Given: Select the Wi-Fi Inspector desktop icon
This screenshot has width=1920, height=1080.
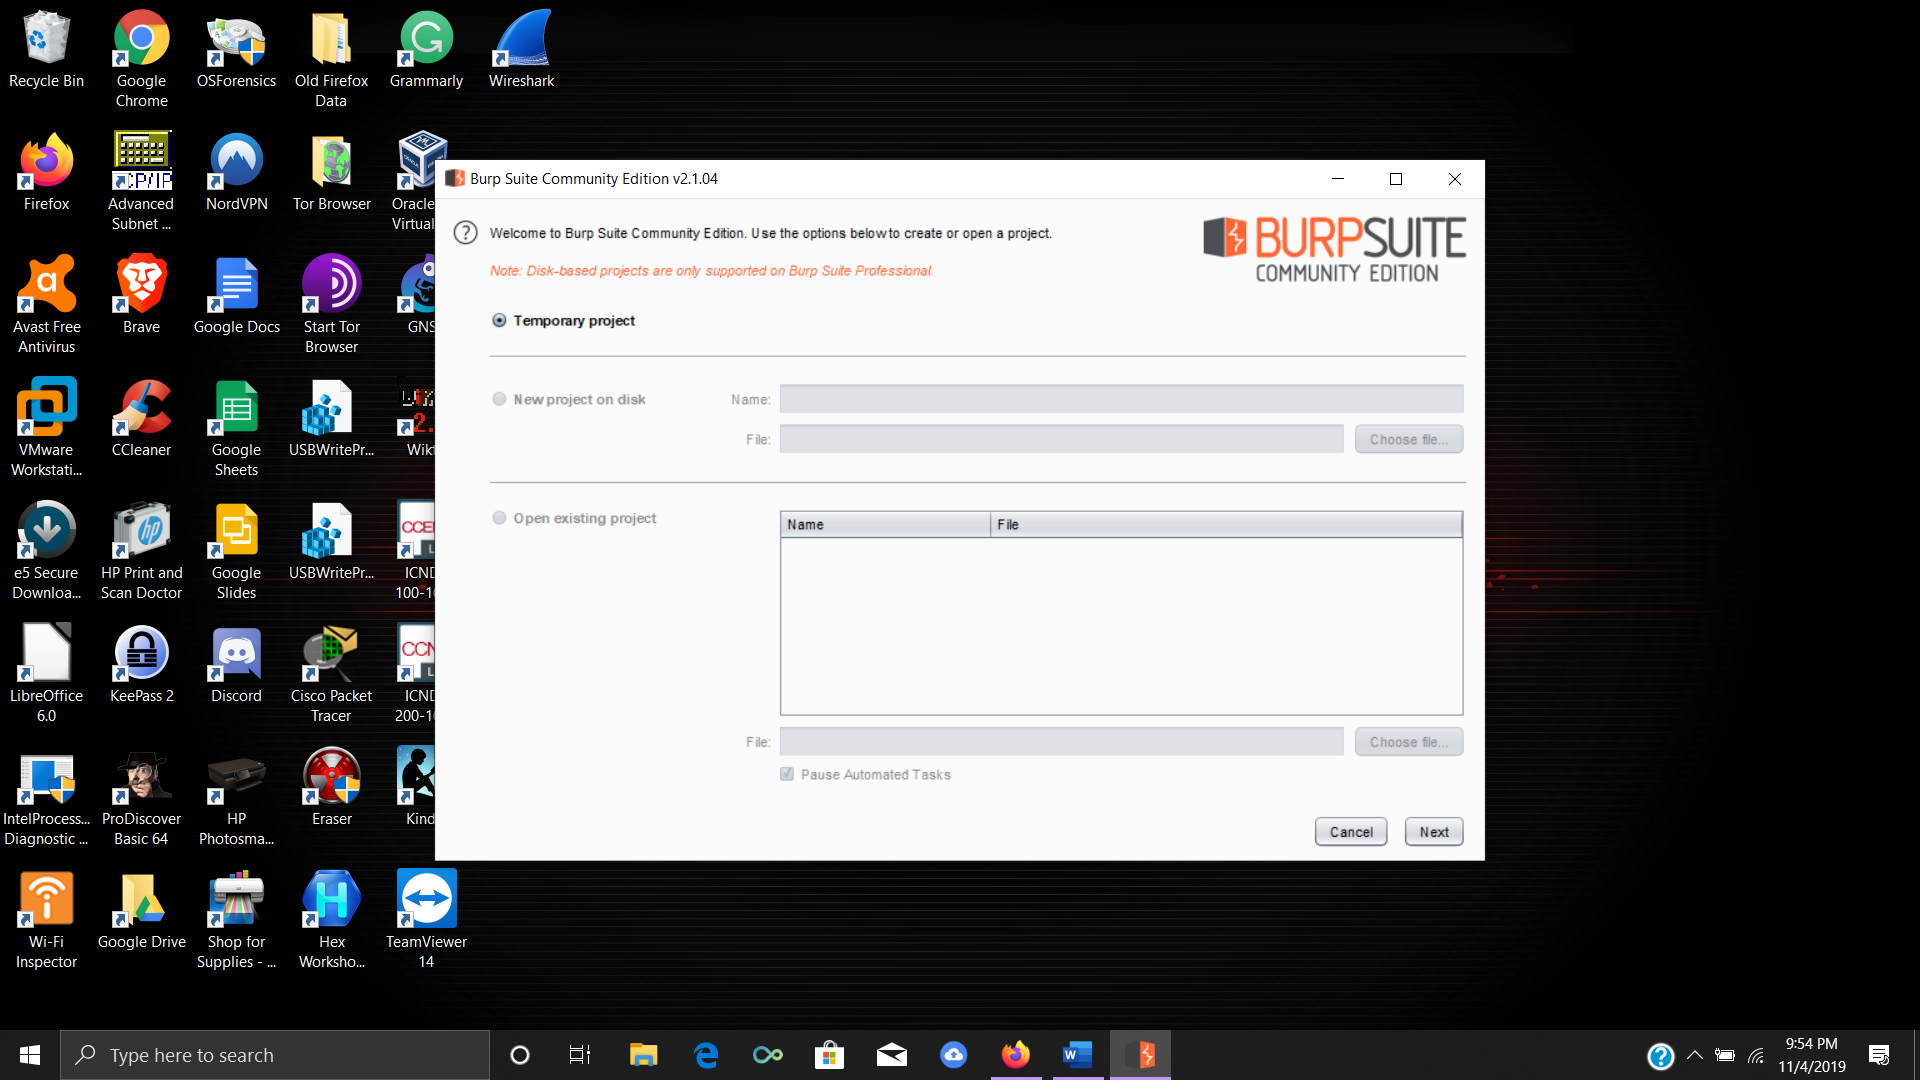Looking at the screenshot, I should 46,920.
